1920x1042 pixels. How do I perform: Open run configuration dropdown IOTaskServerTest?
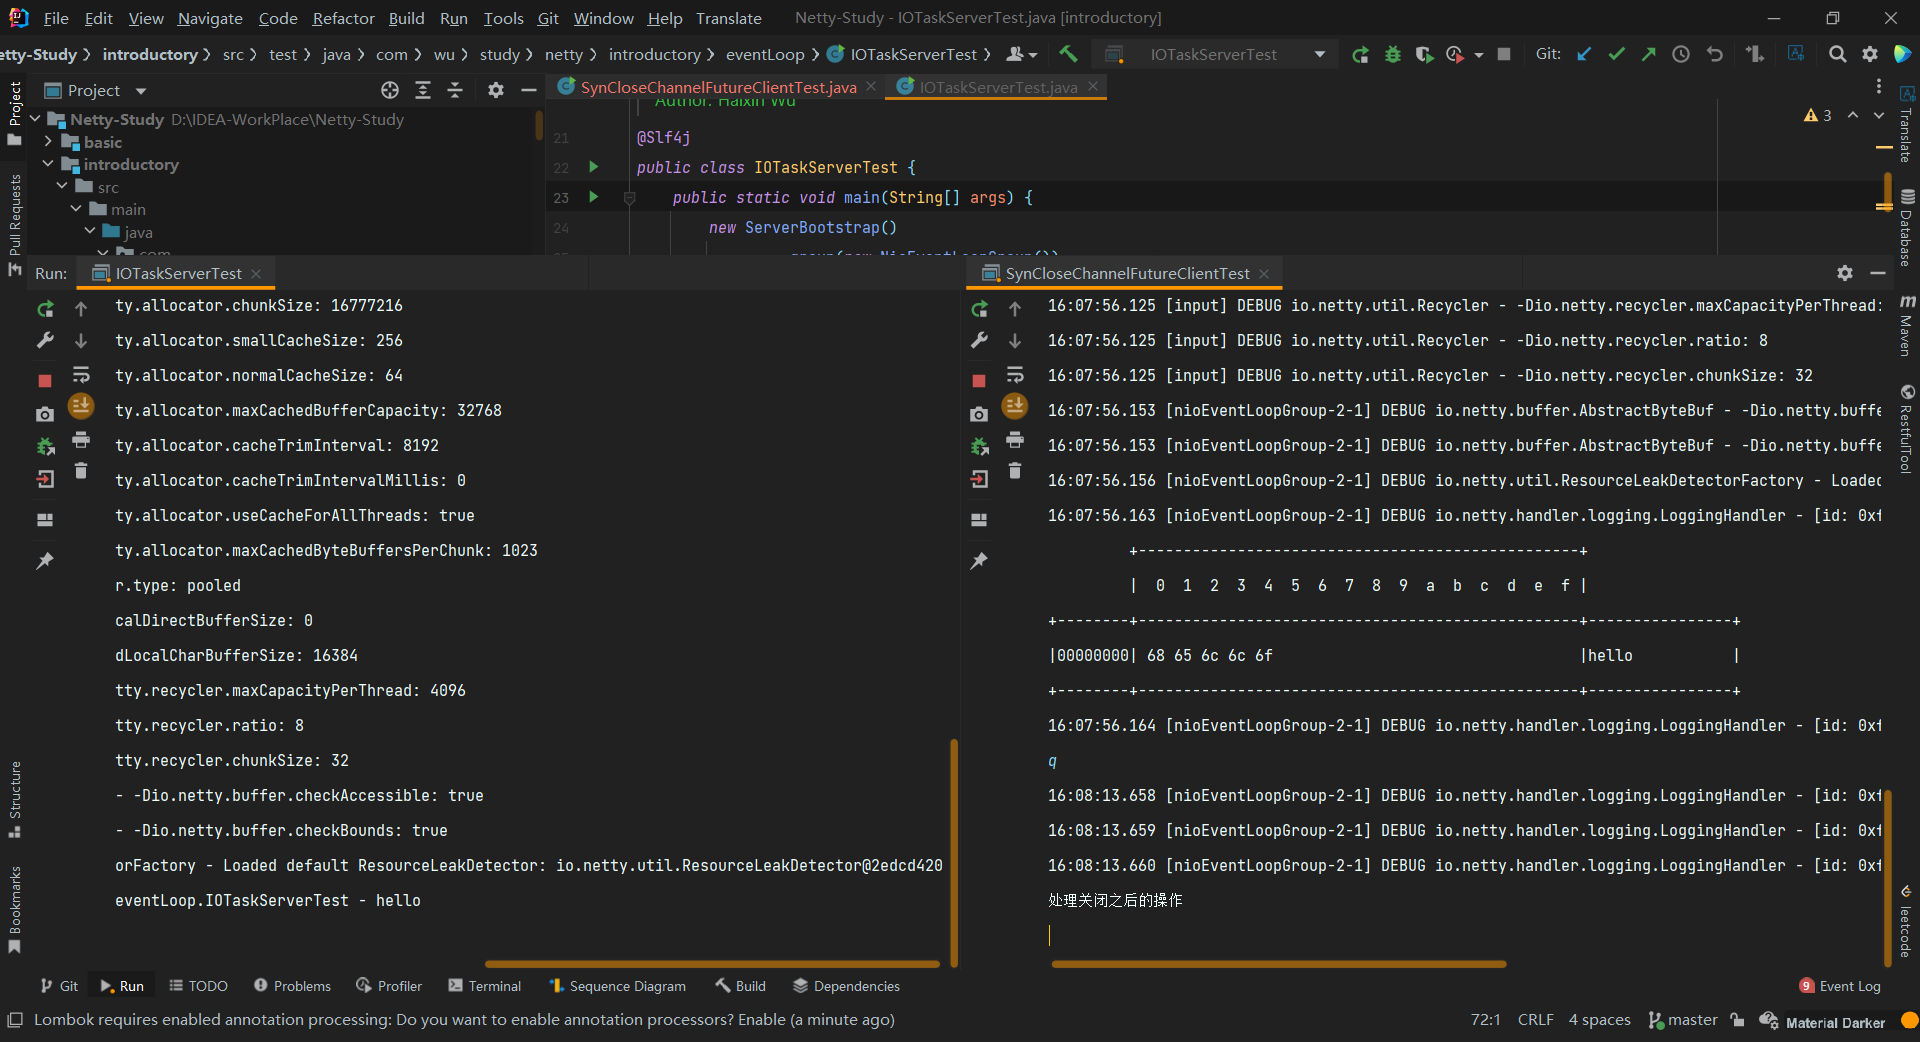click(x=1217, y=54)
